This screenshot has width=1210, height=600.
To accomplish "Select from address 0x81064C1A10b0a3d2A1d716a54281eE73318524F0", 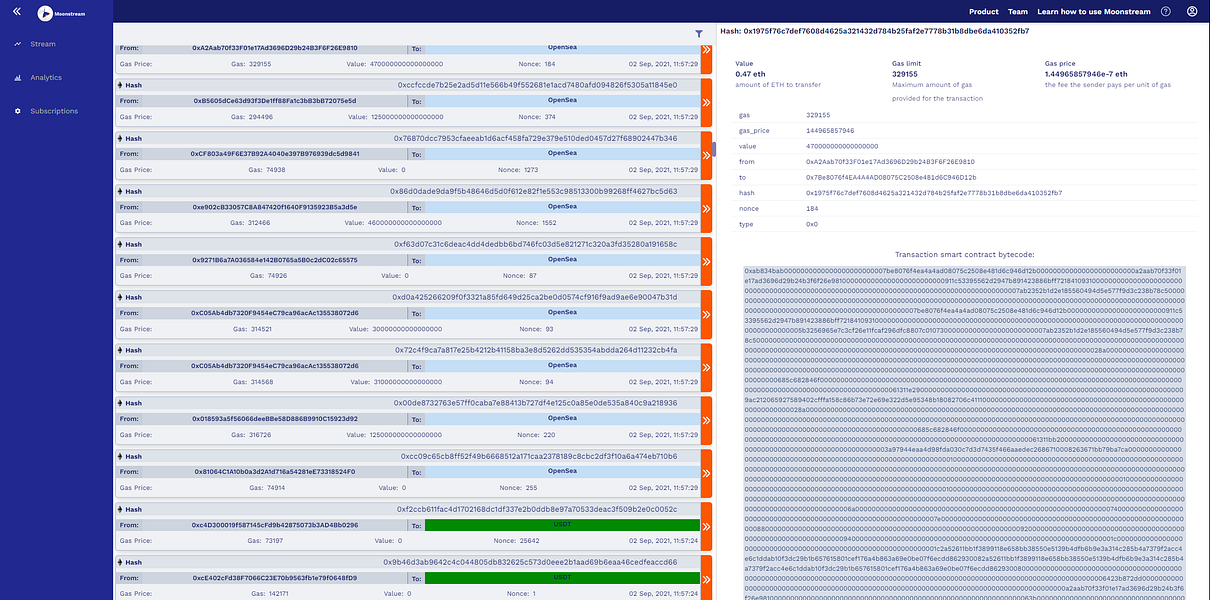I will (x=275, y=472).
